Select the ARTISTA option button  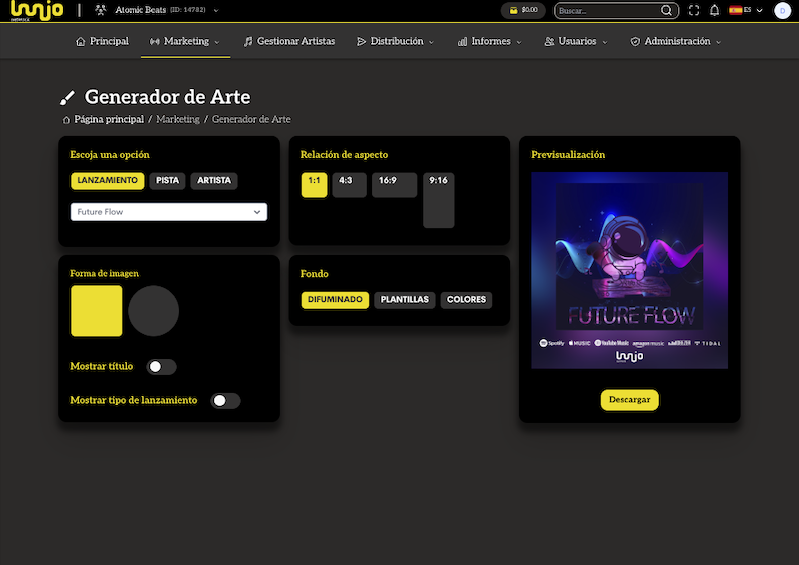click(214, 181)
